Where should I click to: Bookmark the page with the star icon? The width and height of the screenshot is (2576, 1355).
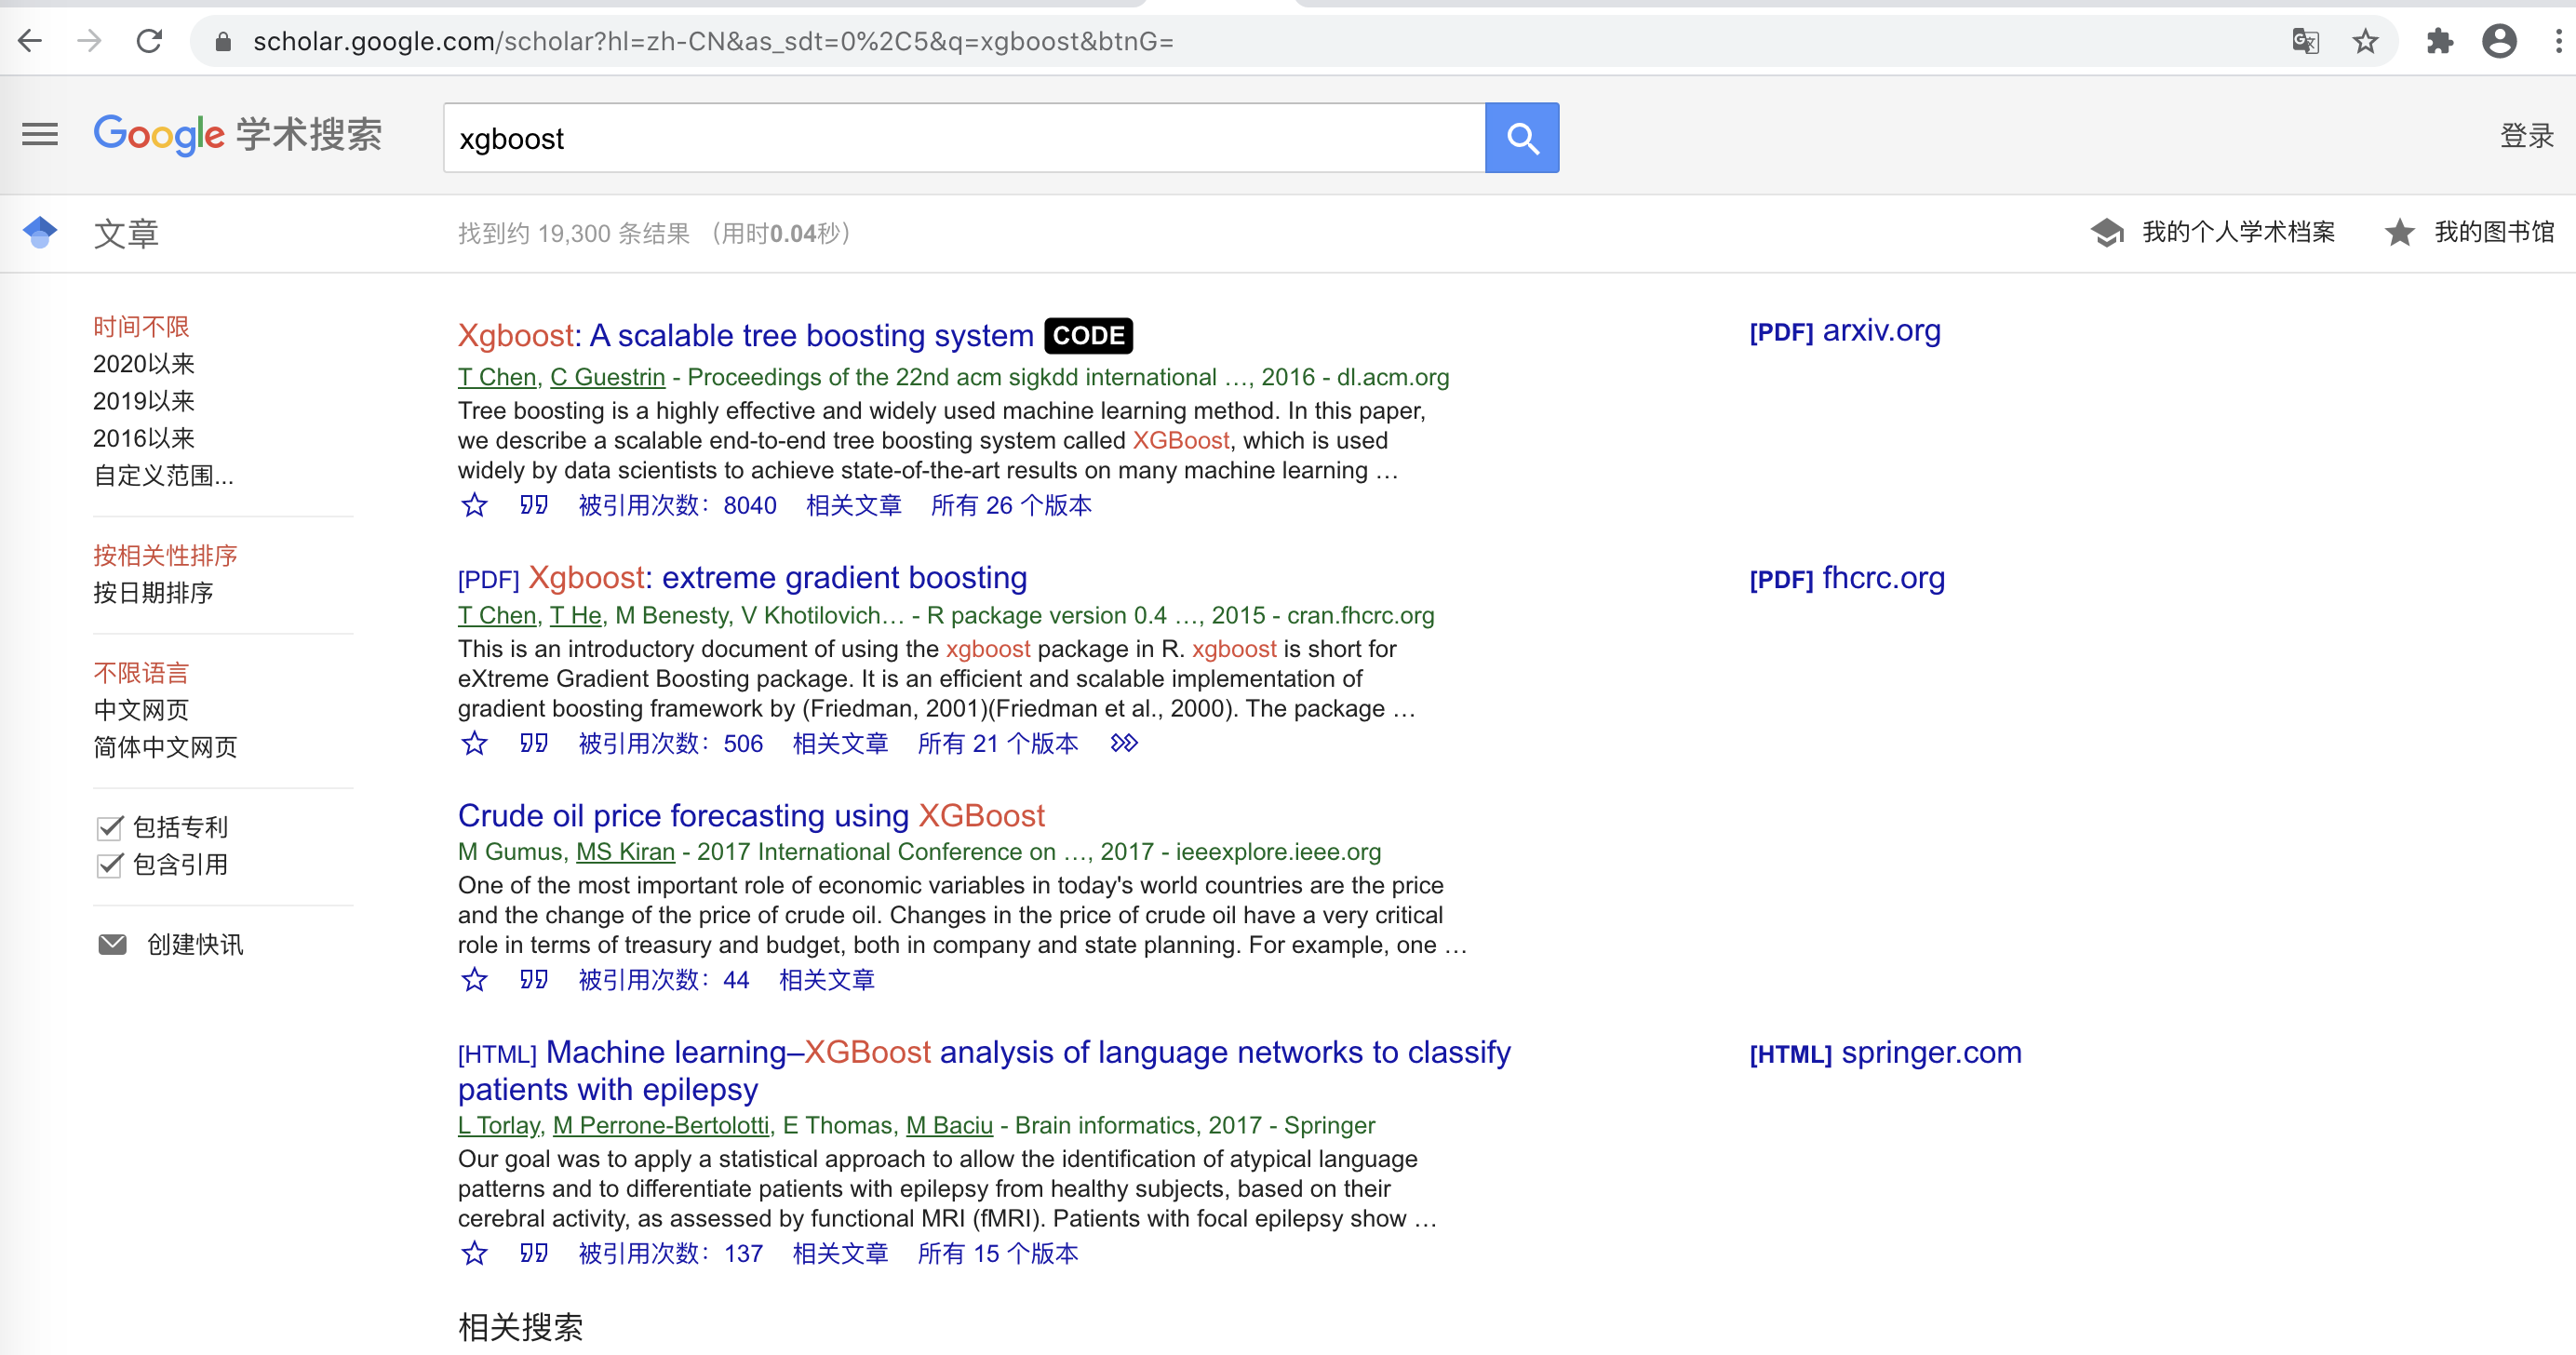(2365, 41)
